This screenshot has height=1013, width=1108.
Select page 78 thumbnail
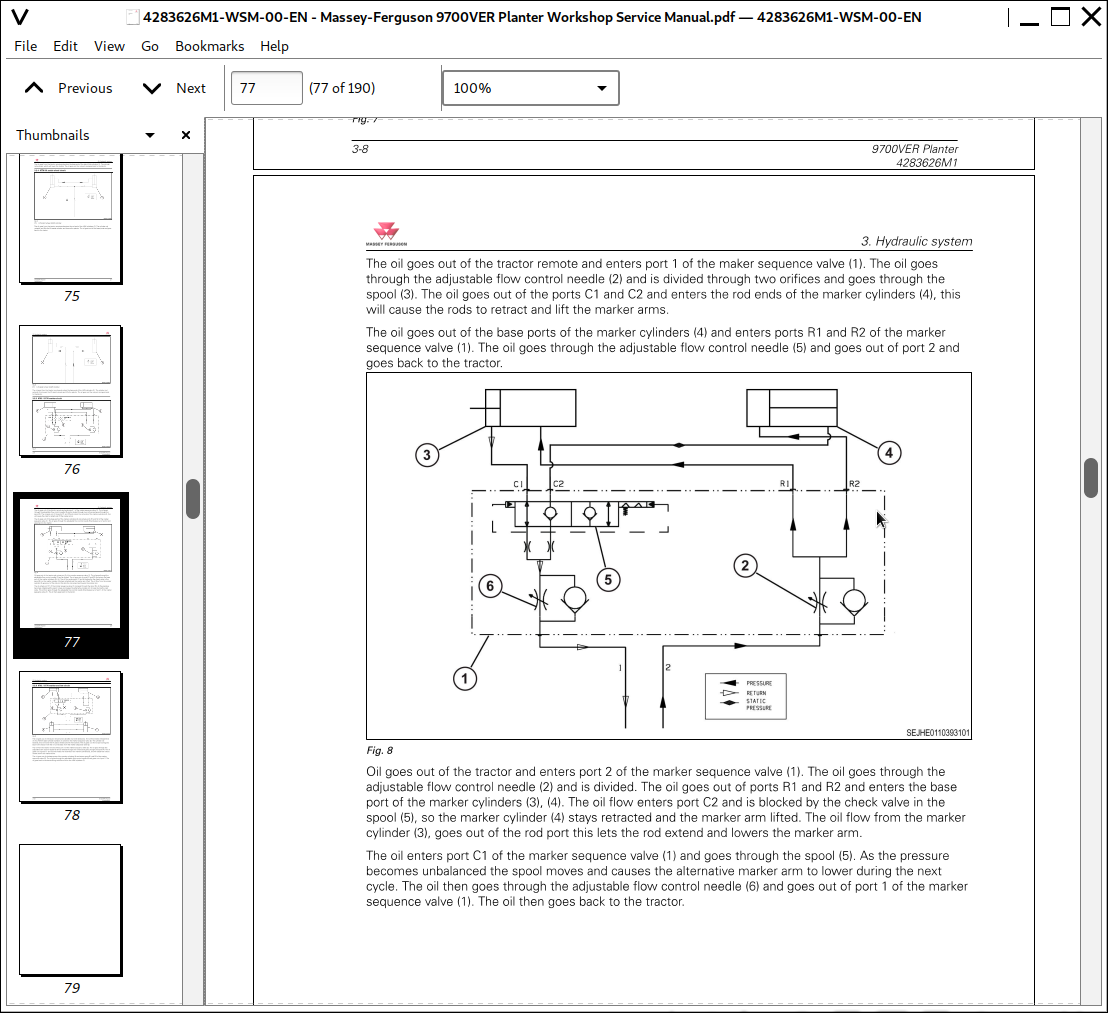(71, 737)
